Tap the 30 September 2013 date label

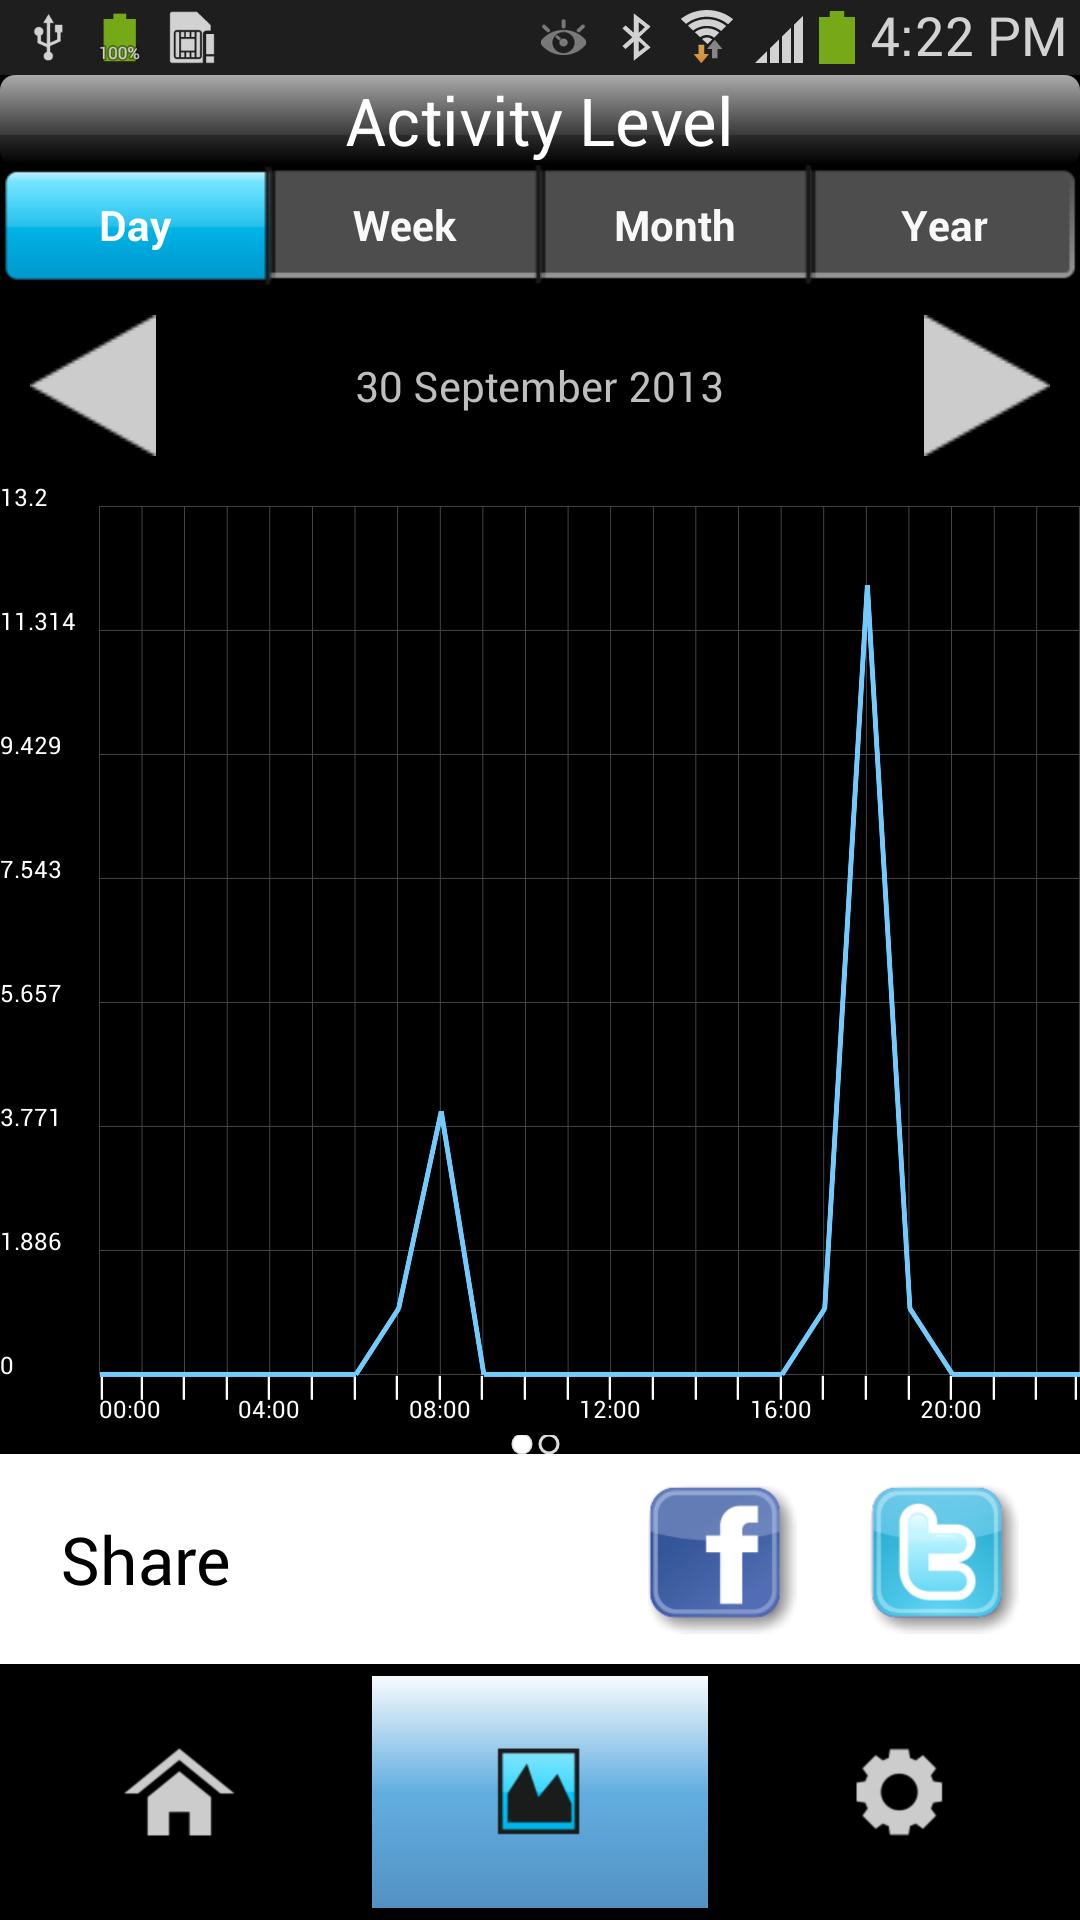(539, 388)
